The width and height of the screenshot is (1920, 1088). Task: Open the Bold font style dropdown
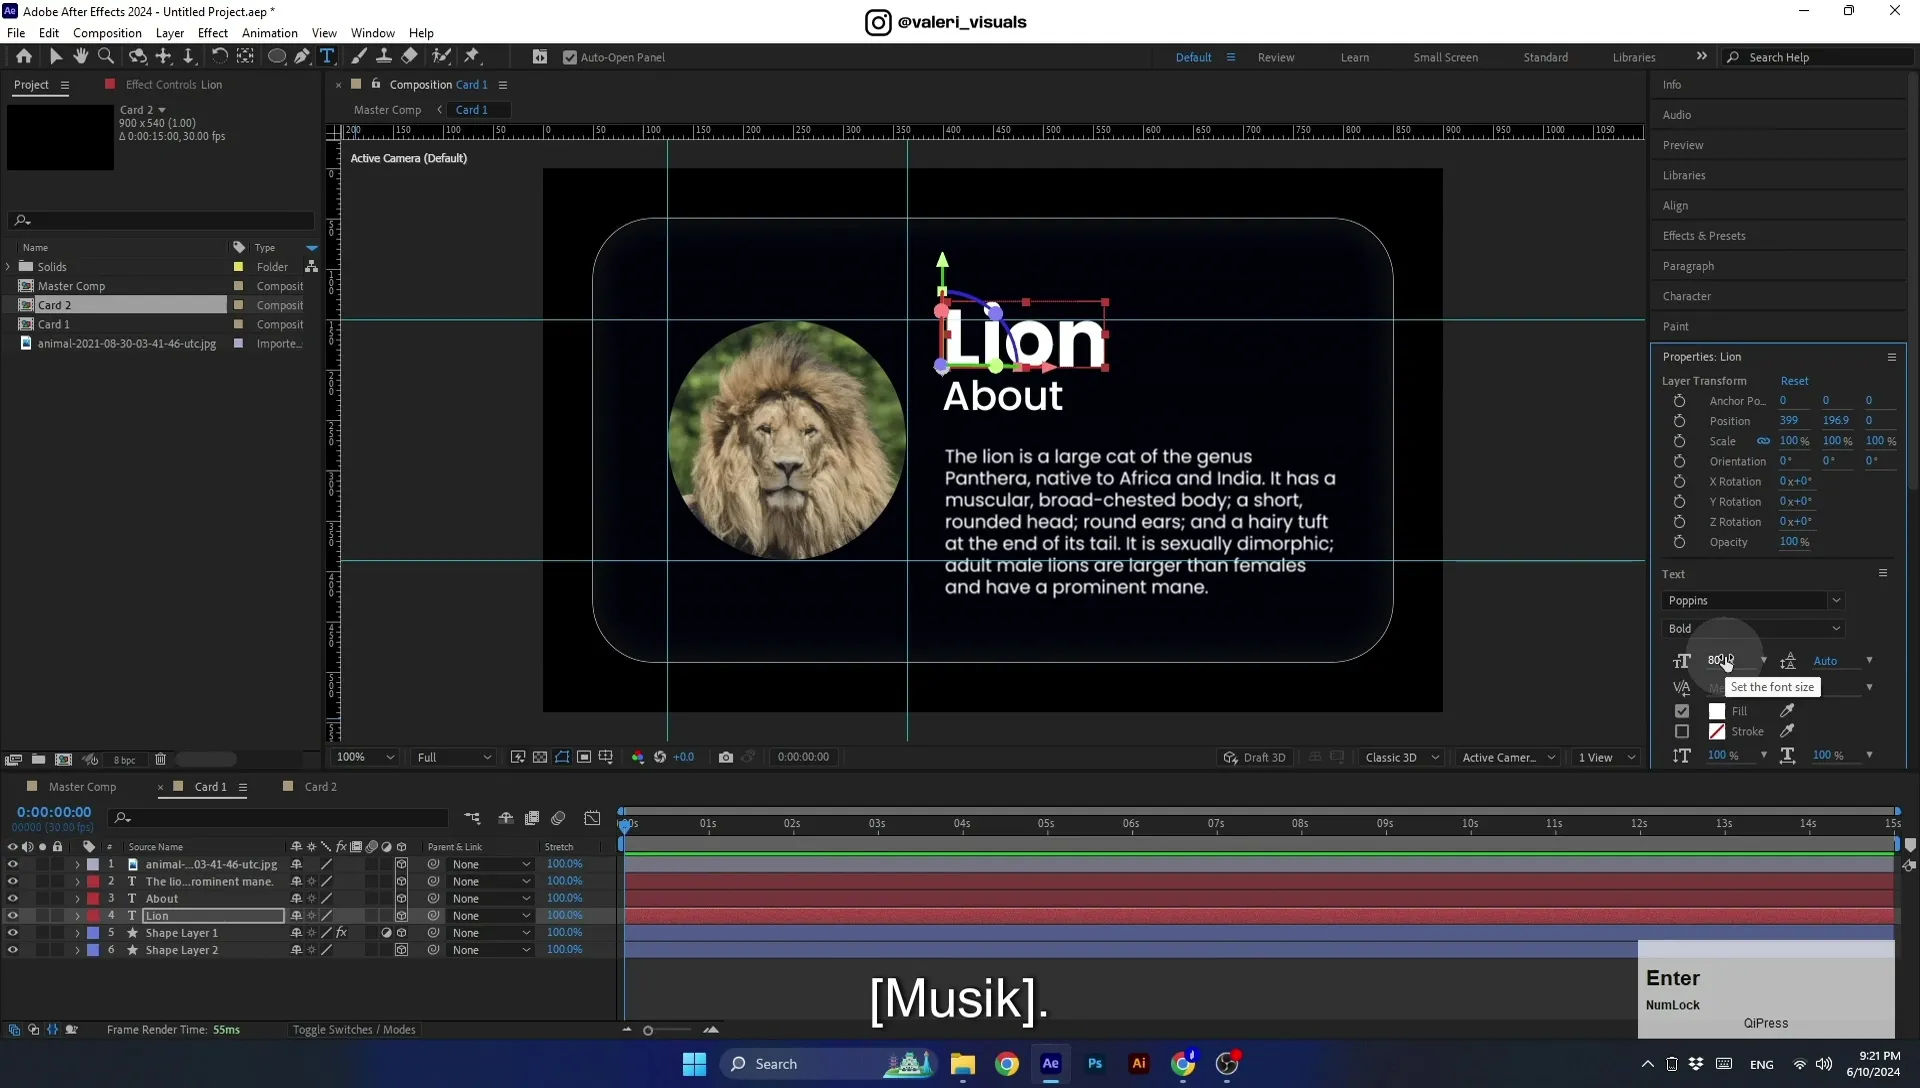1752,629
